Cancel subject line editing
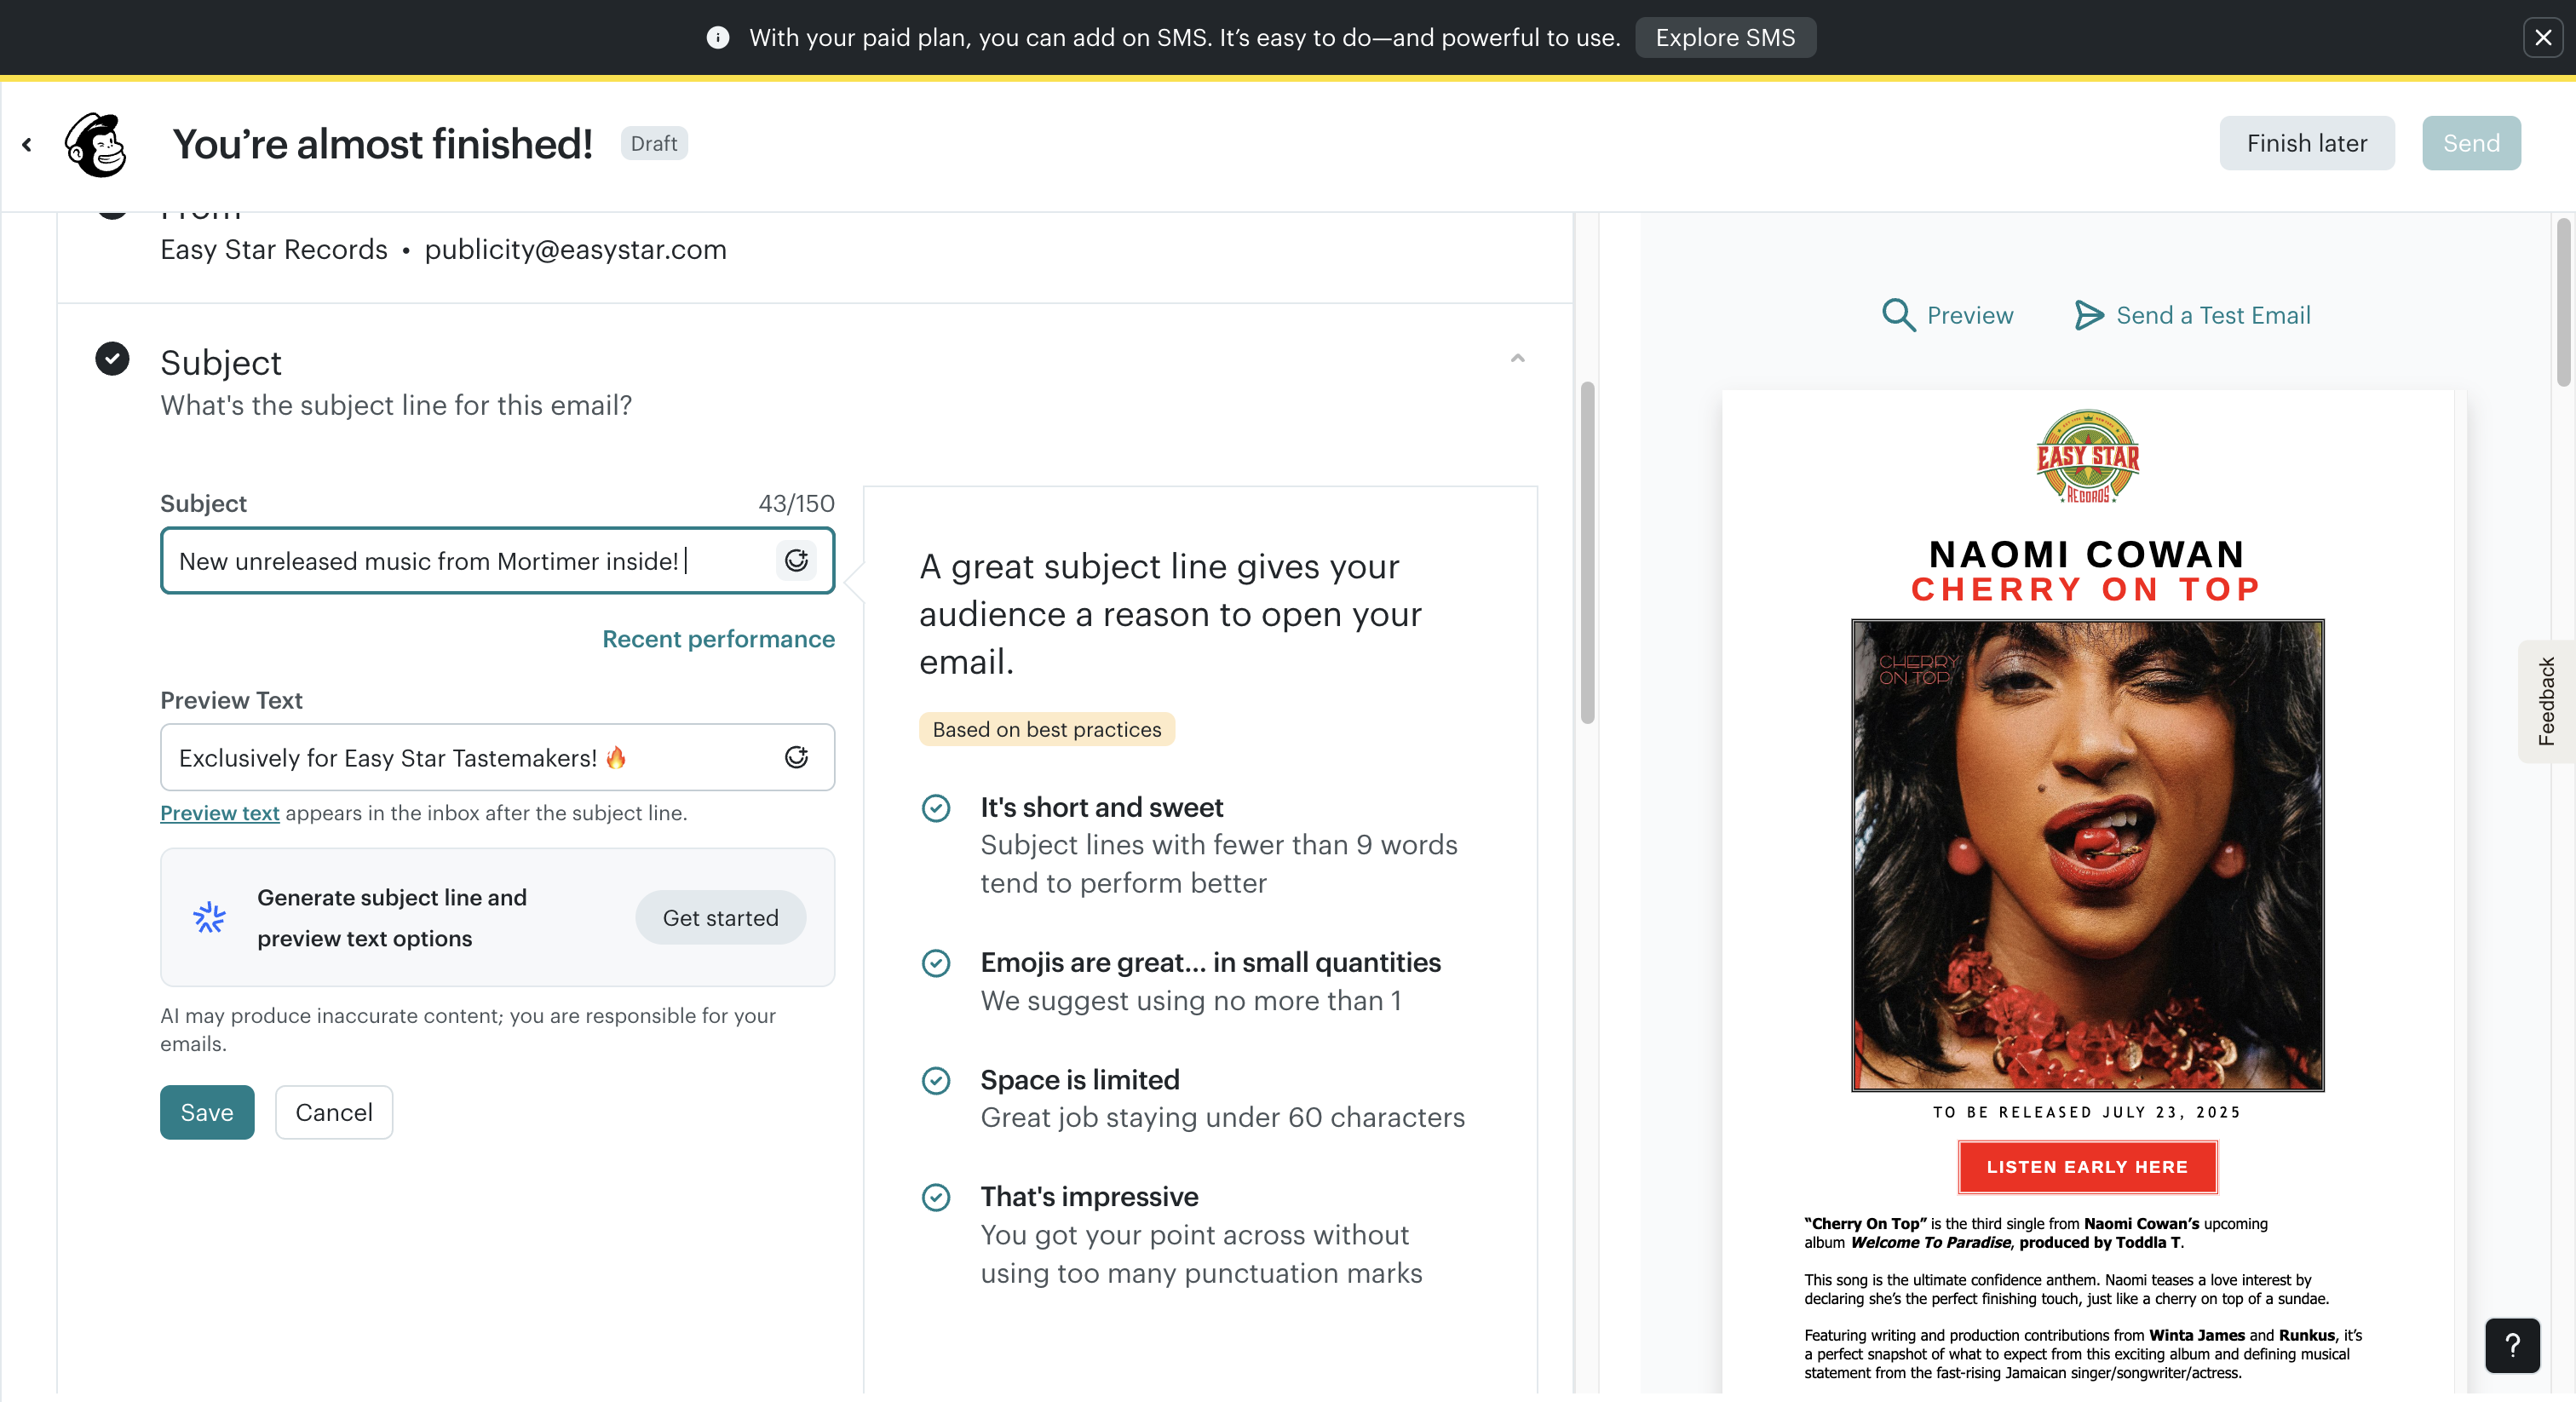The width and height of the screenshot is (2576, 1402). [x=334, y=1112]
